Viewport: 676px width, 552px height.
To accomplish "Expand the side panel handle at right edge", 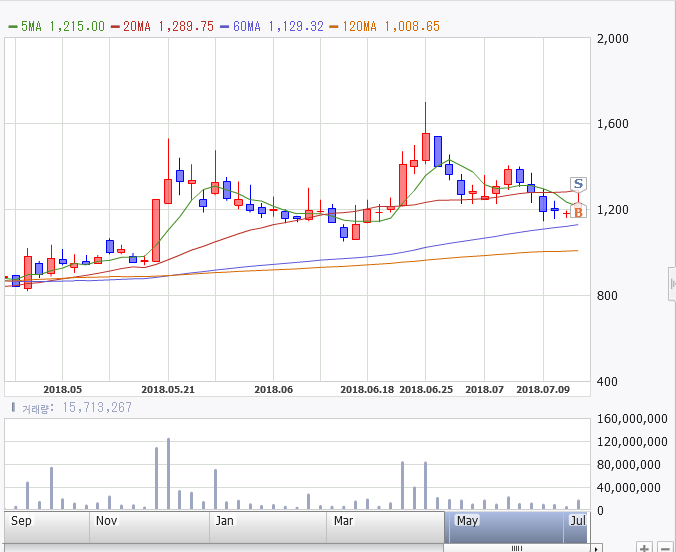I will (672, 283).
